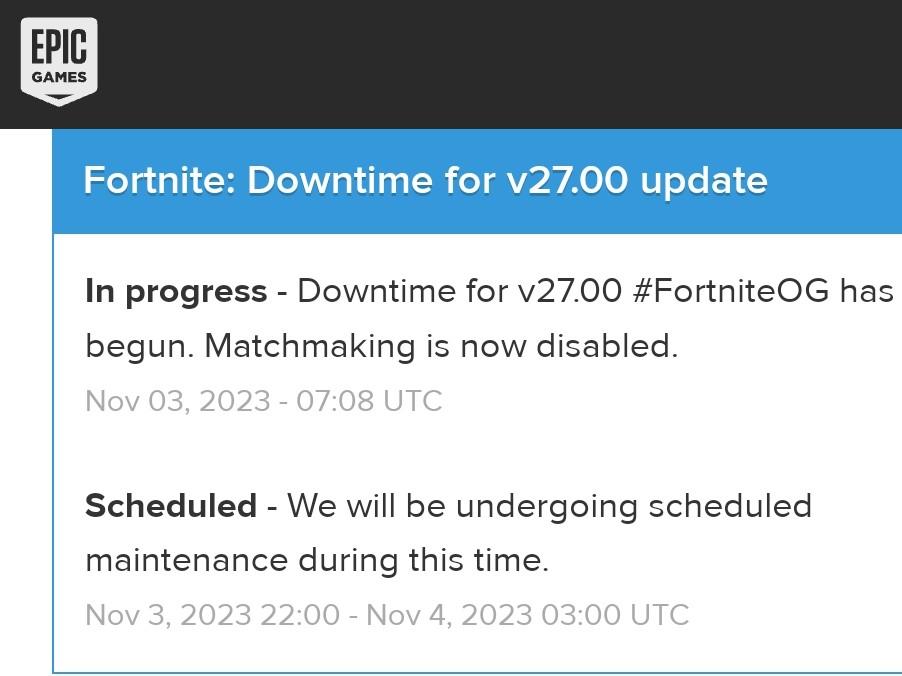
Task: Click the word "GAMES" in the logo
Action: pyautogui.click(x=59, y=77)
